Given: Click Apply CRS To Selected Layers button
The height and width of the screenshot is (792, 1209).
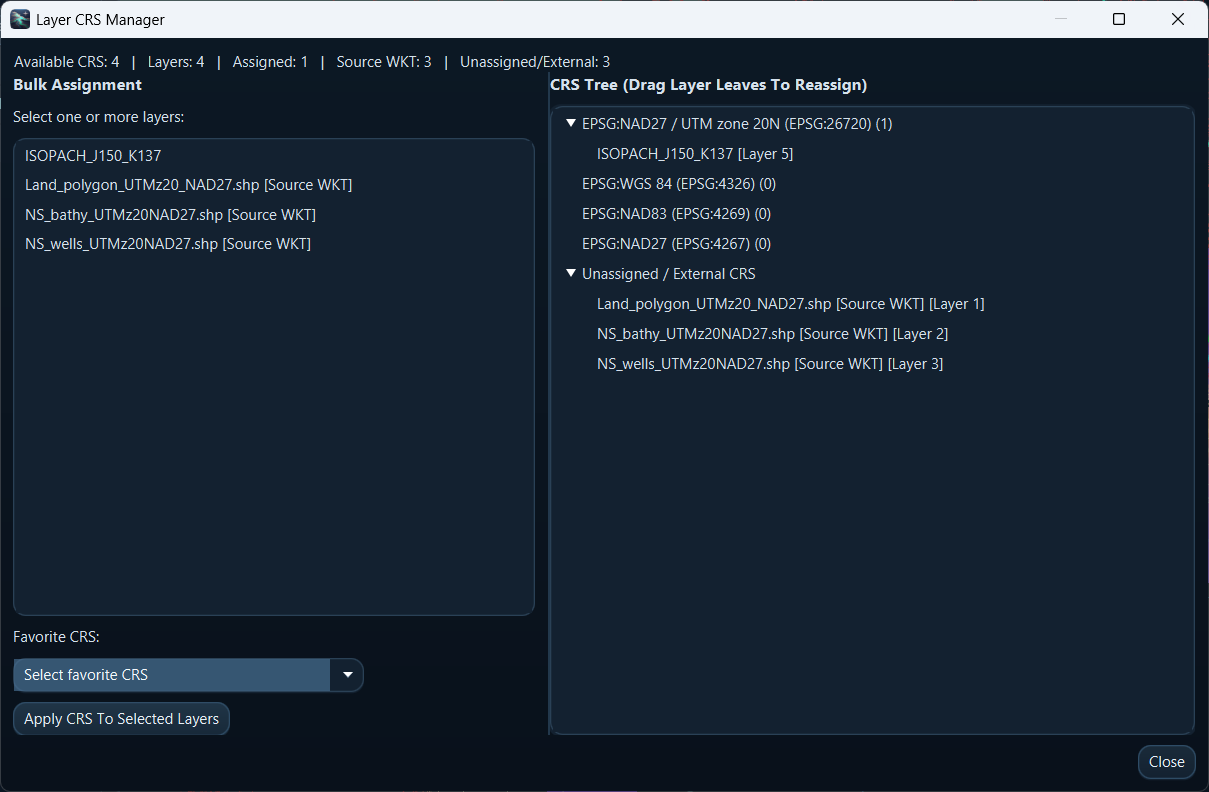Looking at the screenshot, I should click(x=121, y=719).
